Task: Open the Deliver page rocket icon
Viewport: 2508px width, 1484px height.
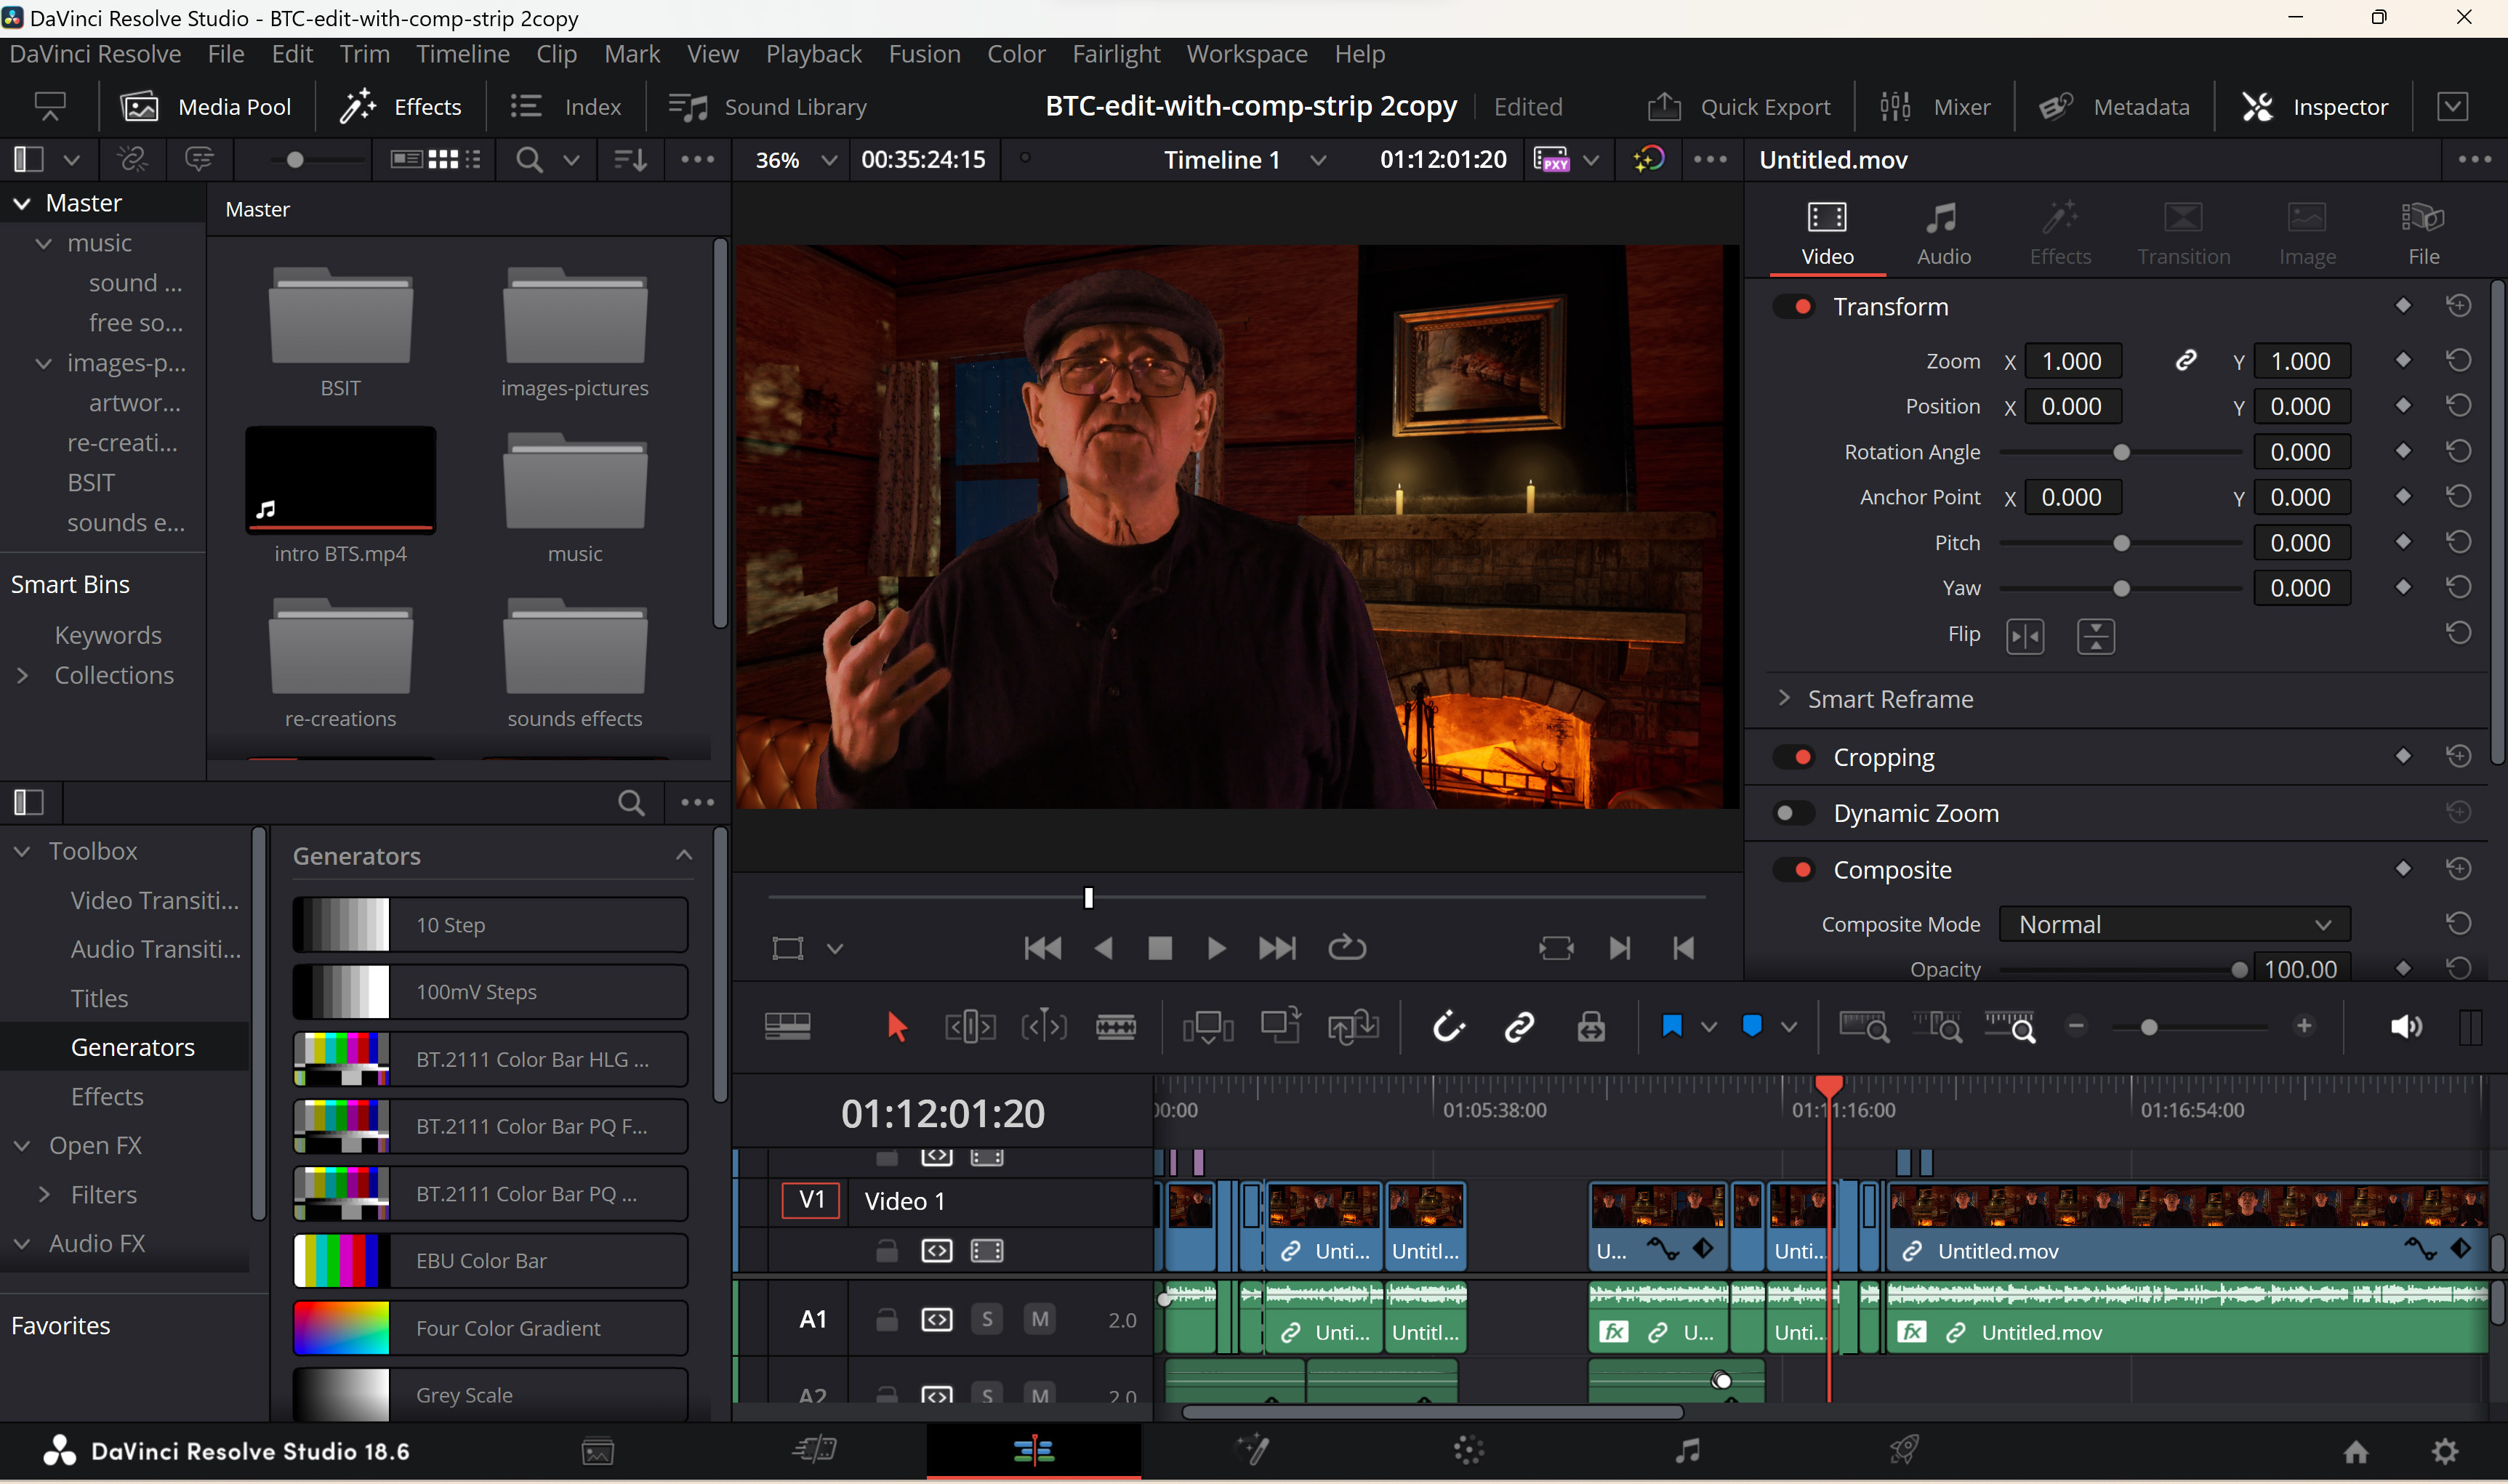Action: coord(1904,1451)
